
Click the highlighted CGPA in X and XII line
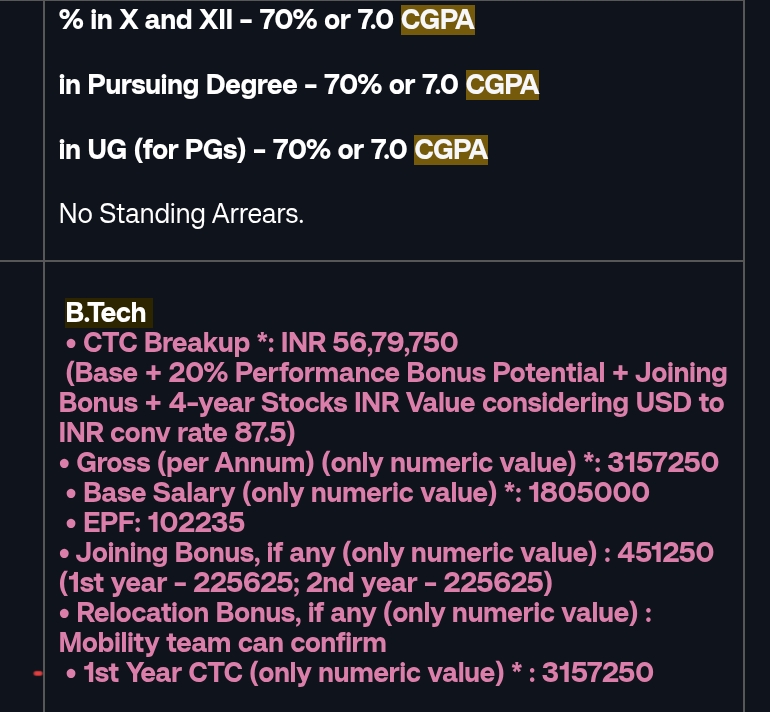coord(438,20)
